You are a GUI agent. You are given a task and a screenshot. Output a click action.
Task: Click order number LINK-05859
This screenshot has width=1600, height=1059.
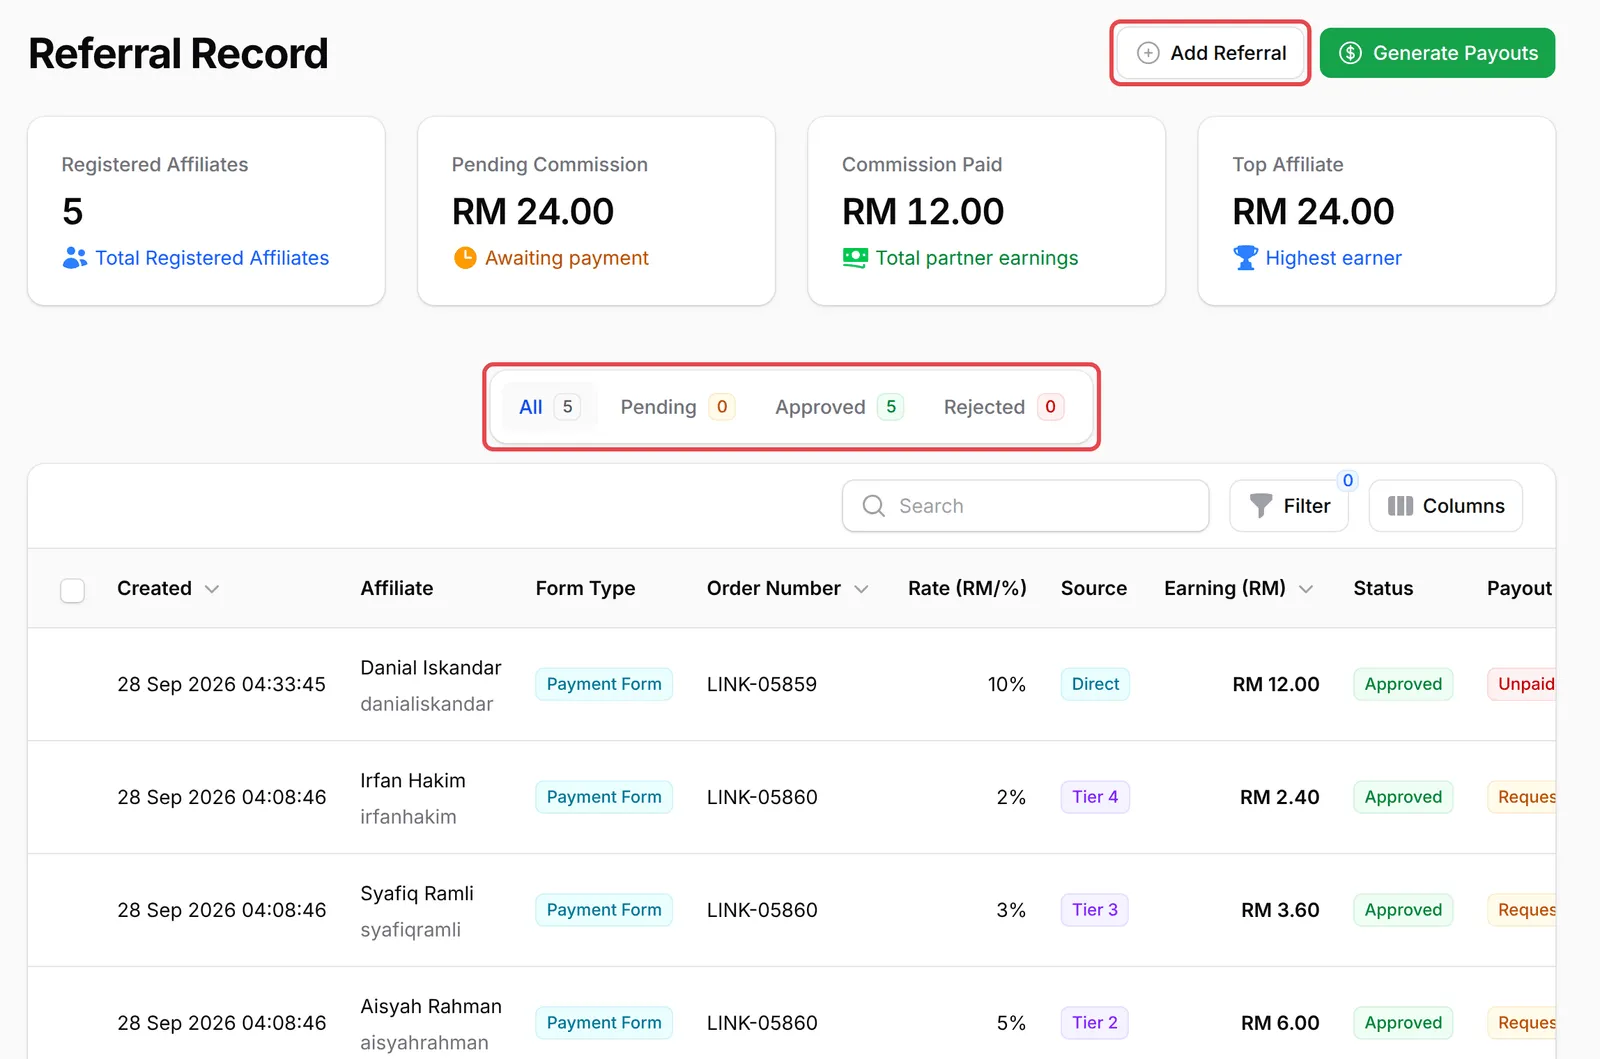pos(761,684)
